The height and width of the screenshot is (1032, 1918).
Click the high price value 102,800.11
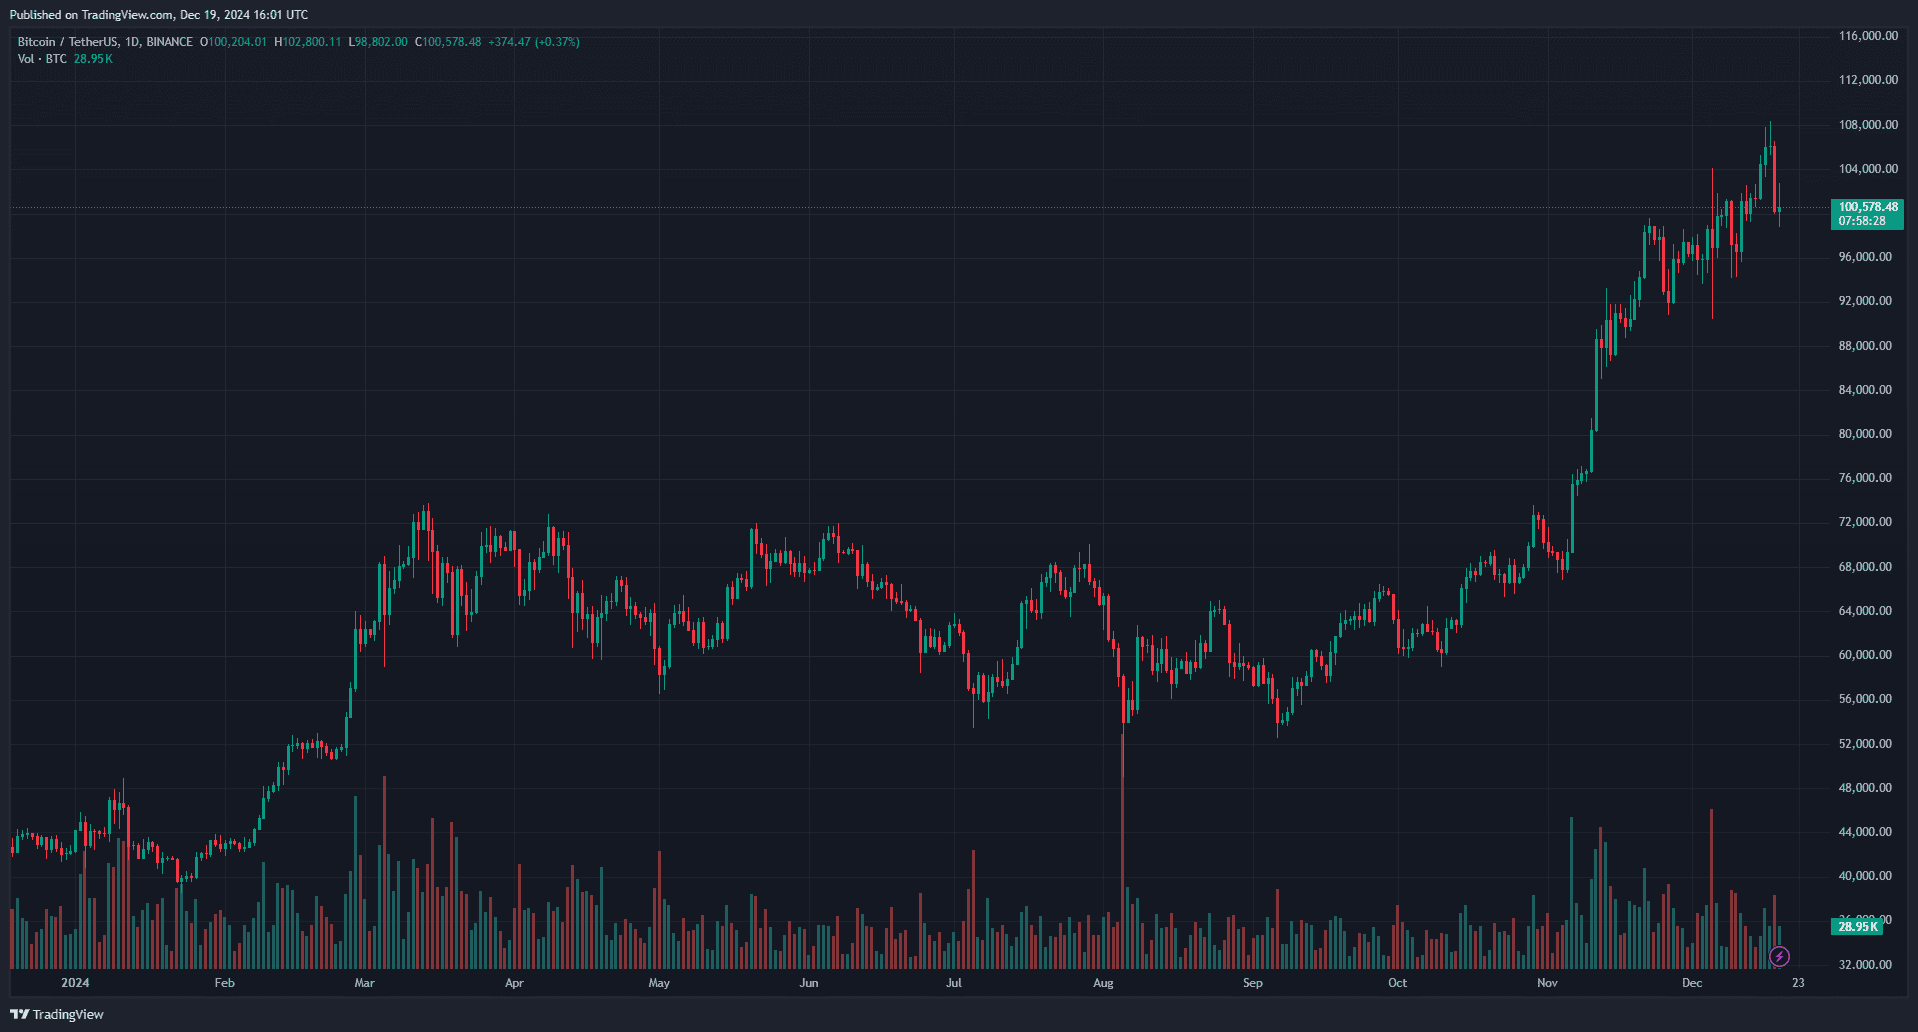(312, 42)
